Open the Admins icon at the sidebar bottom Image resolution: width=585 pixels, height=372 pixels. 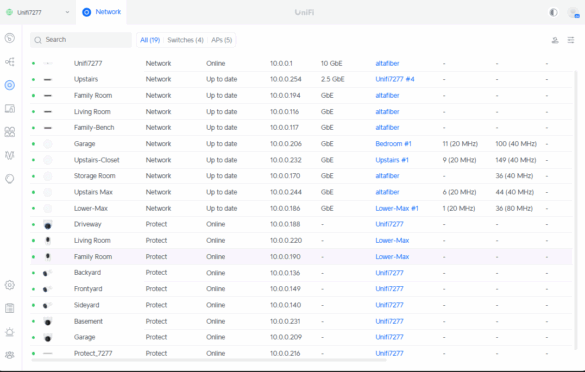coord(10,355)
